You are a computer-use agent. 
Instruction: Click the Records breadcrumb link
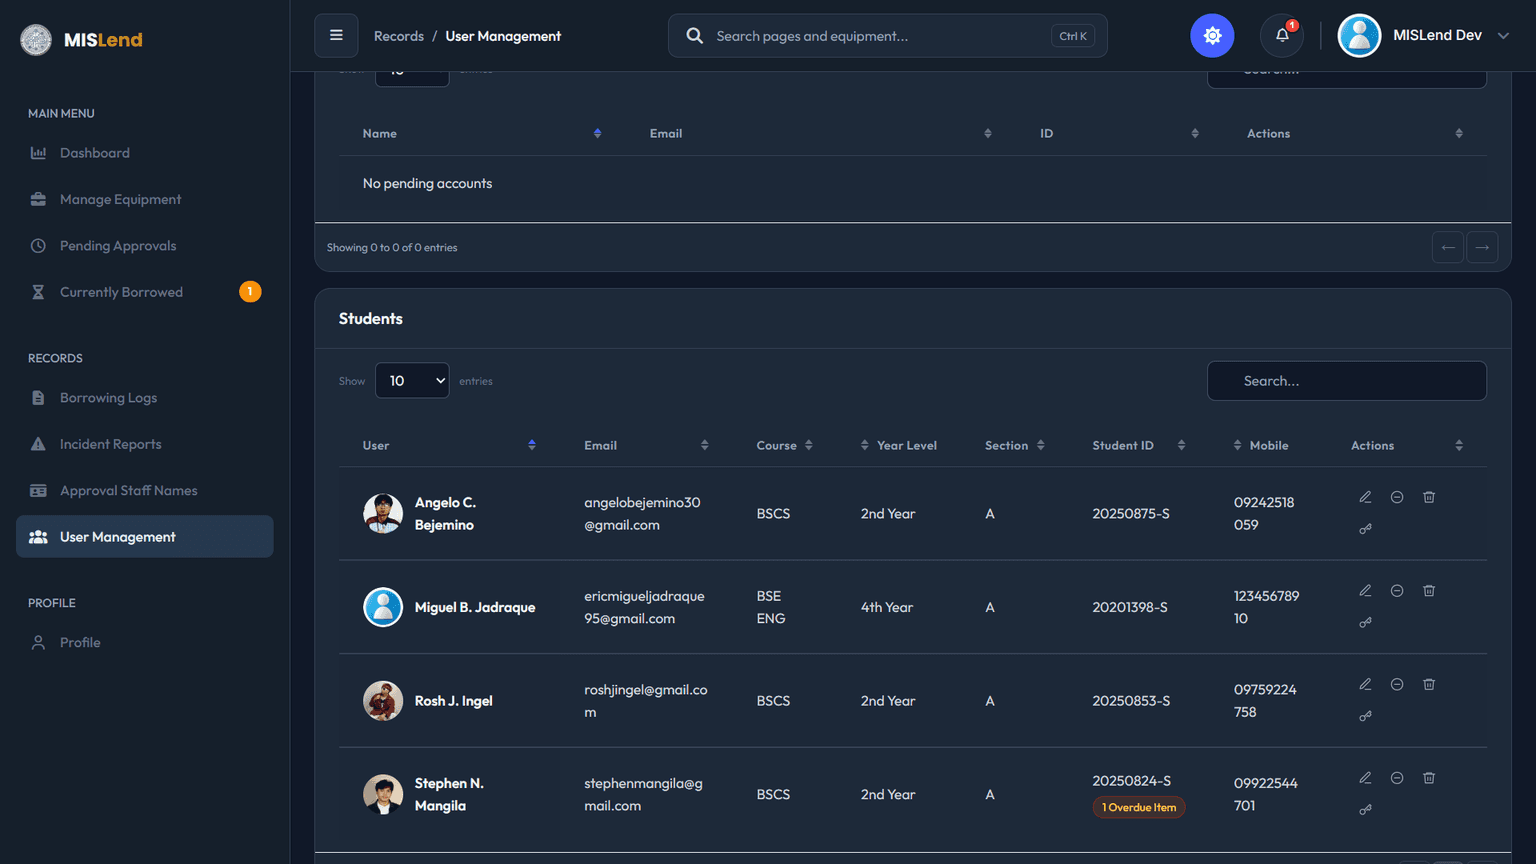click(399, 36)
